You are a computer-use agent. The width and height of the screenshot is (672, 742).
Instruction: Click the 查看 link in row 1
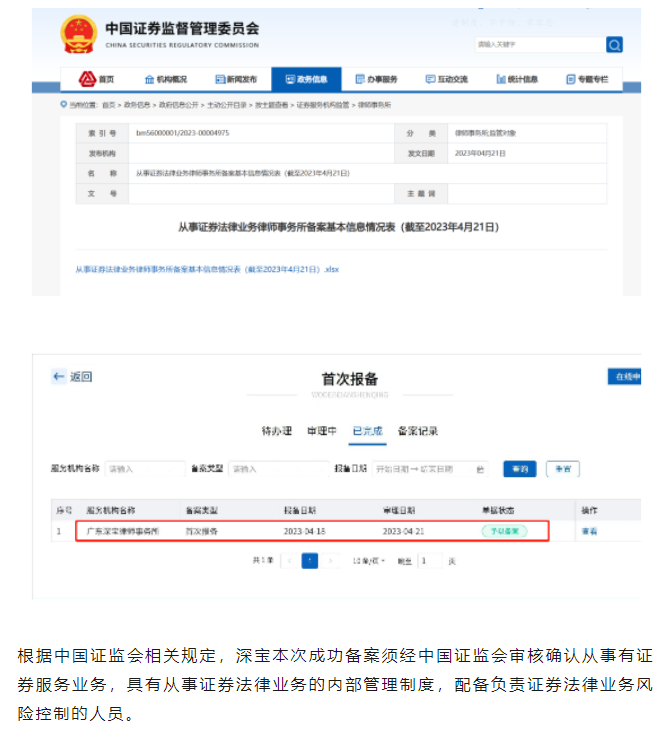pyautogui.click(x=589, y=531)
